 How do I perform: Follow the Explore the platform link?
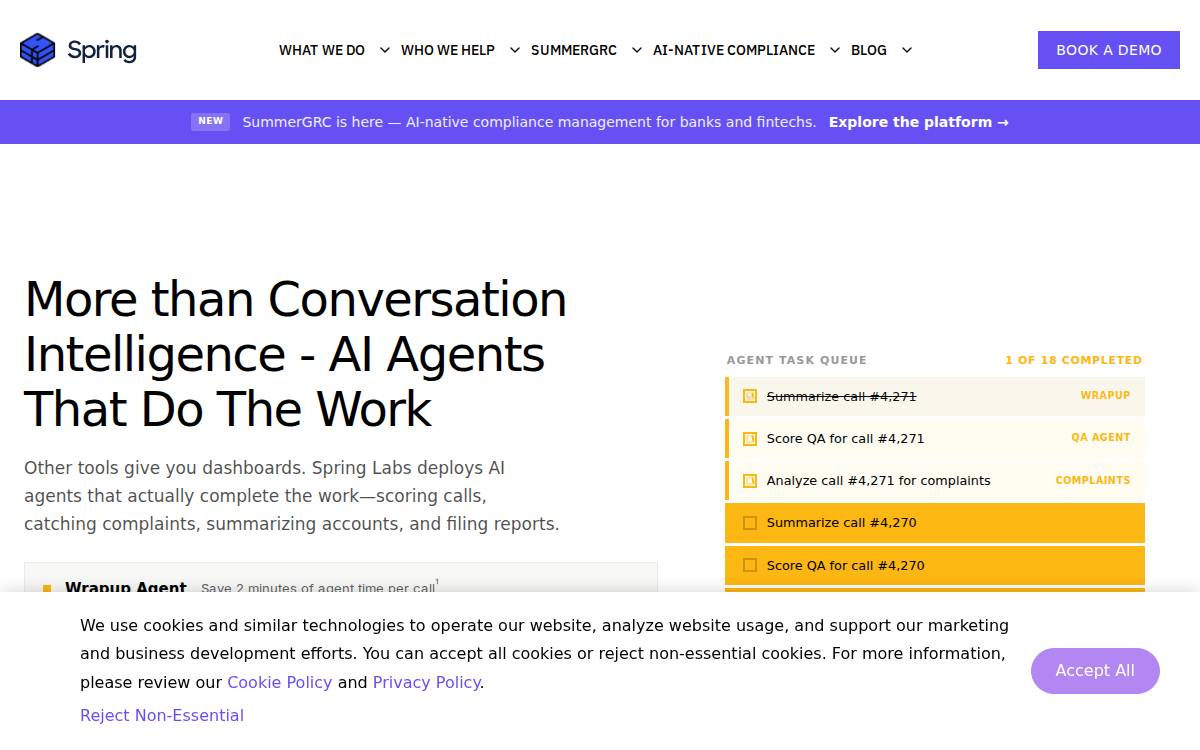918,122
